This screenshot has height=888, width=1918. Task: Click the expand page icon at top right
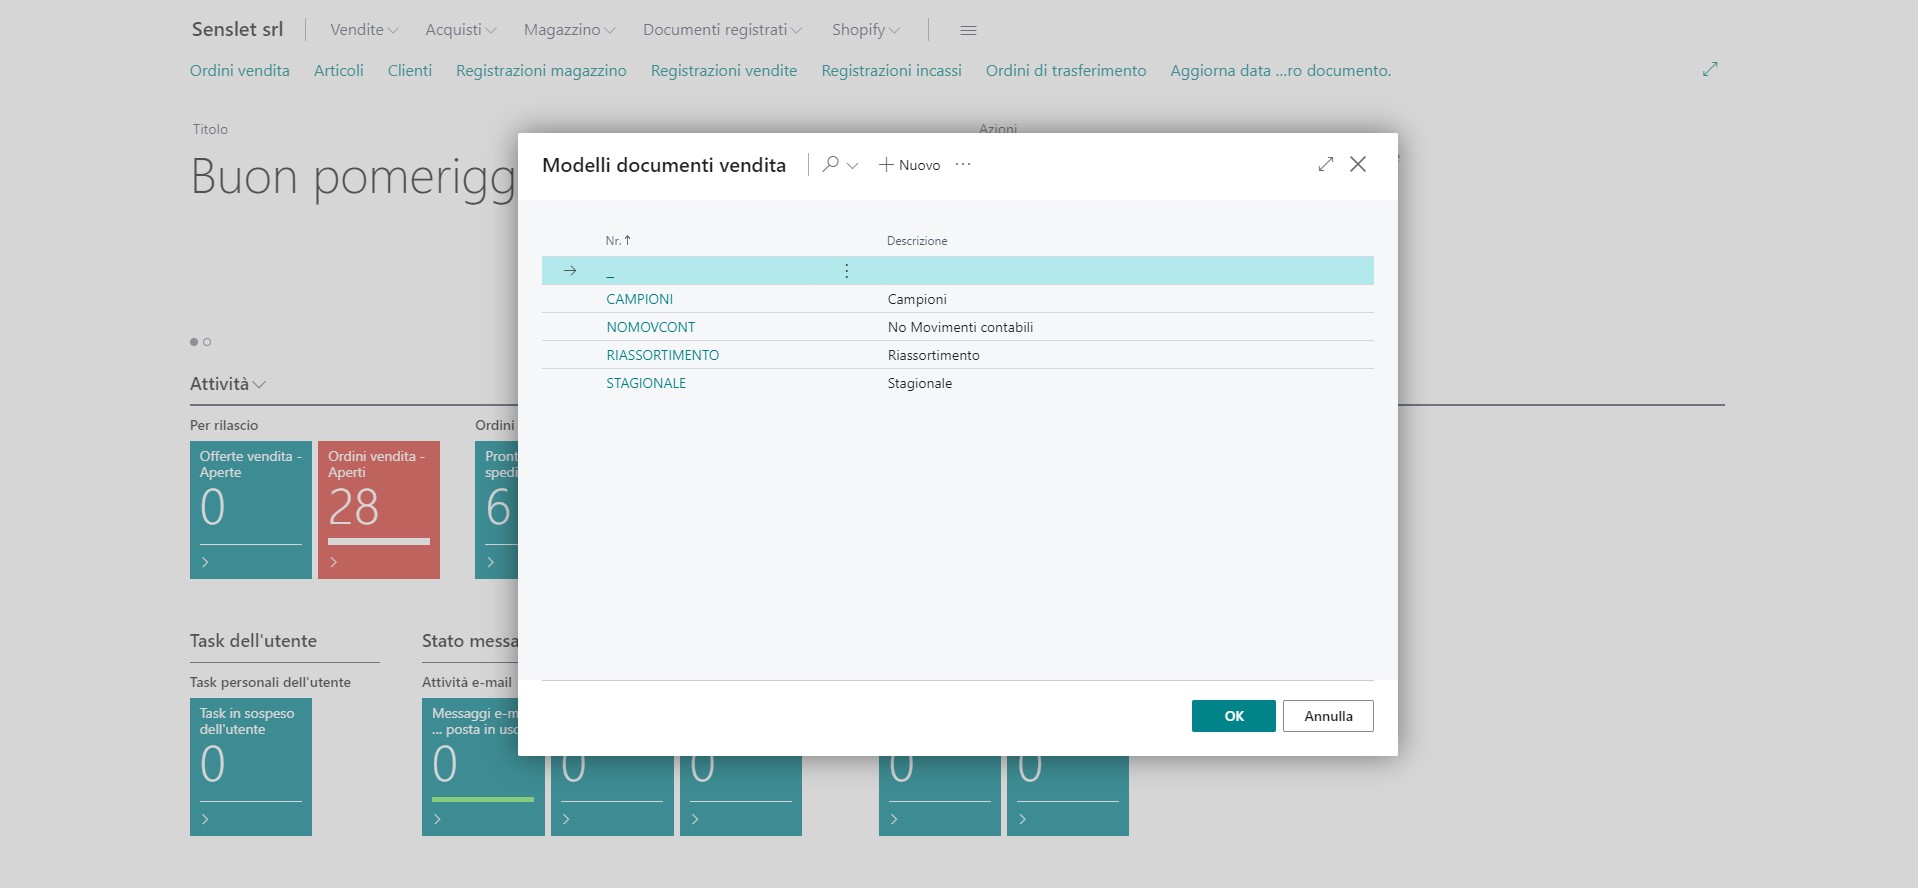(x=1710, y=69)
